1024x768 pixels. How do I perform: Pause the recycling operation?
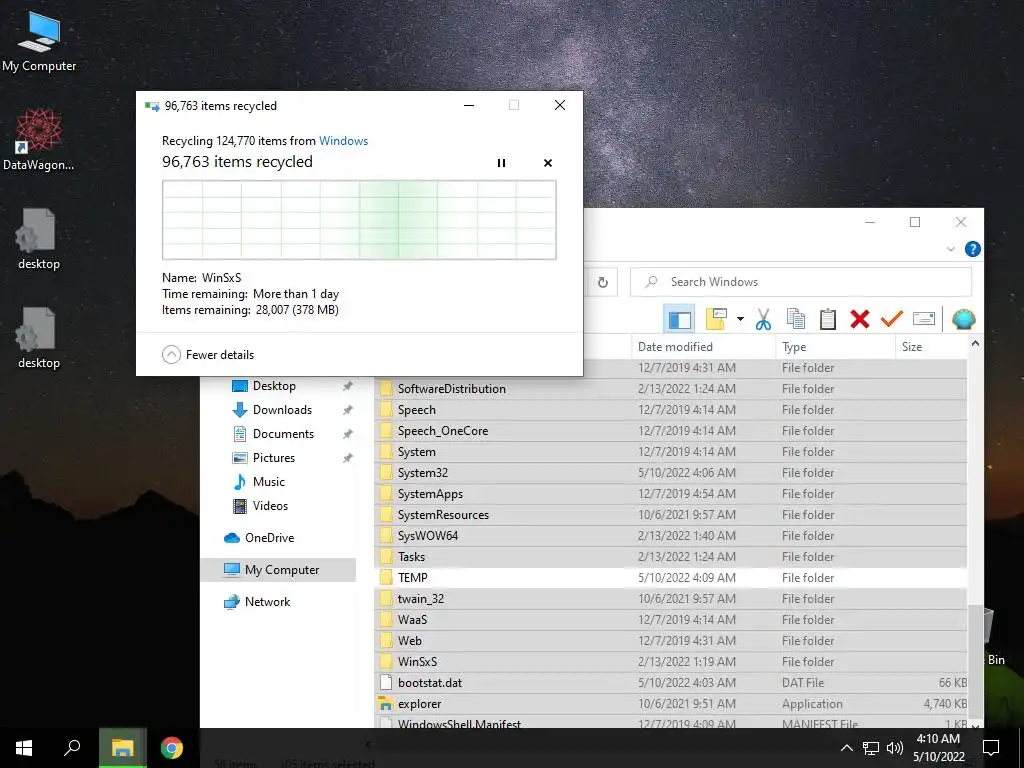pos(501,163)
